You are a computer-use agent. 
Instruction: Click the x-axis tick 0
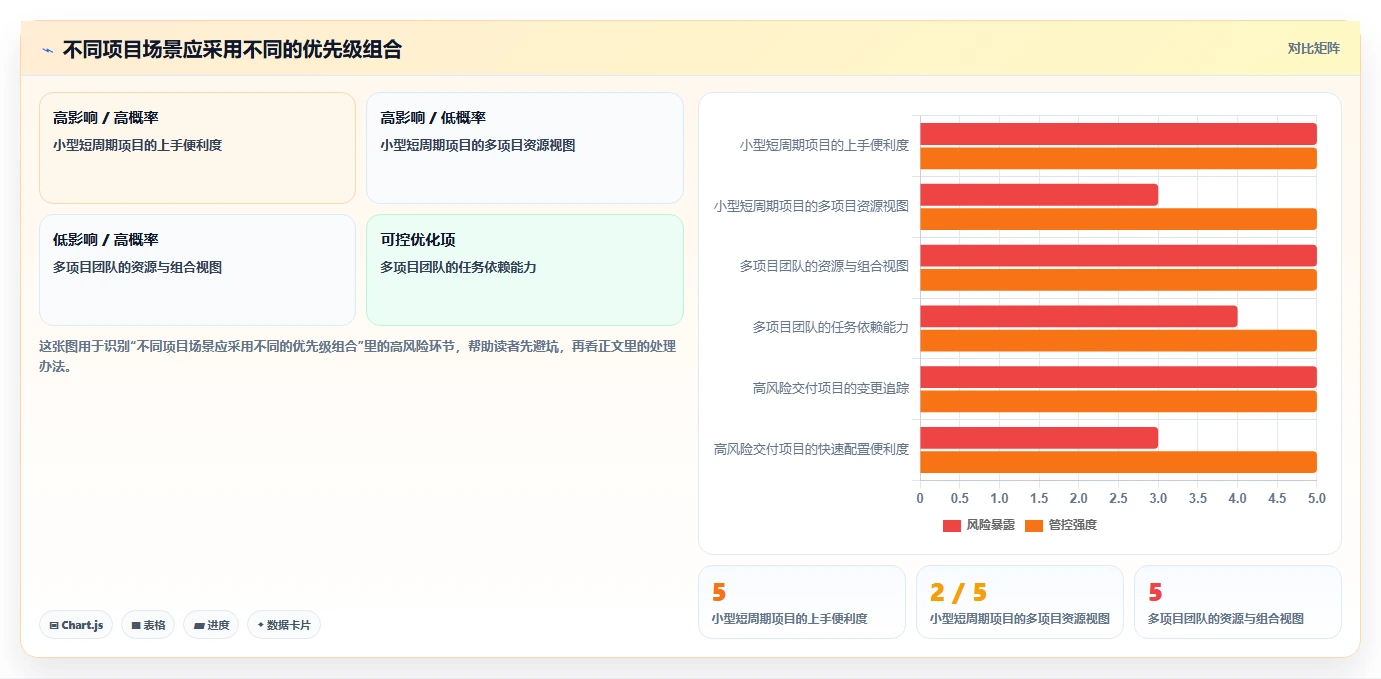click(920, 498)
